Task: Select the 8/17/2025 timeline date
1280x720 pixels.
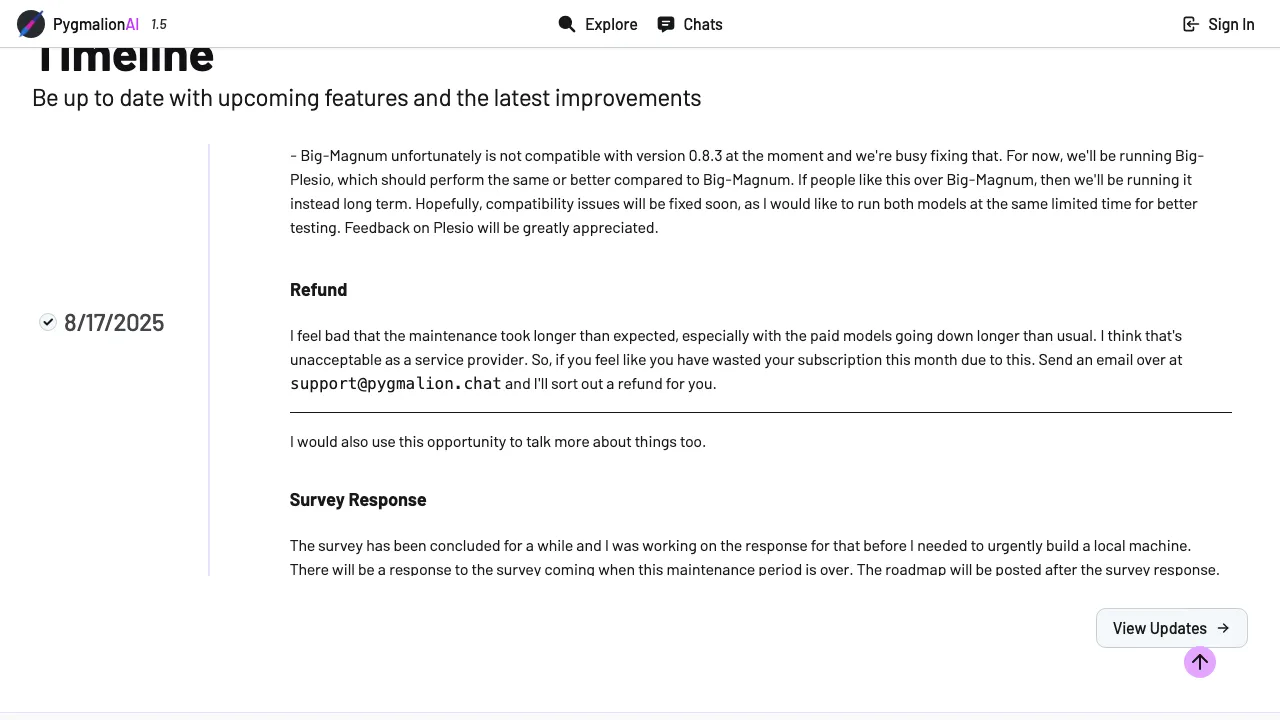Action: click(x=114, y=322)
